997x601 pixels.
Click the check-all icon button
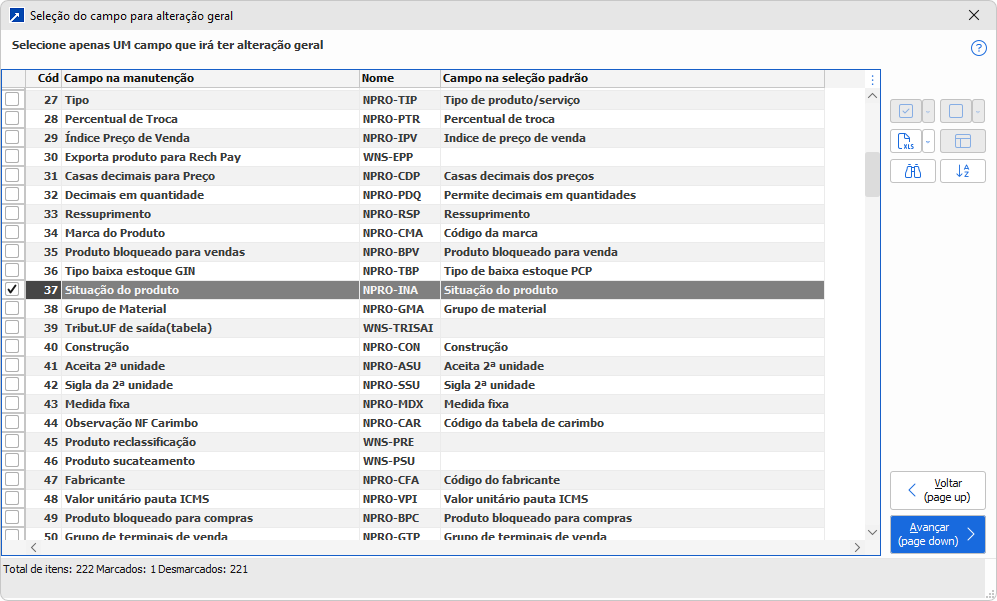(x=905, y=111)
